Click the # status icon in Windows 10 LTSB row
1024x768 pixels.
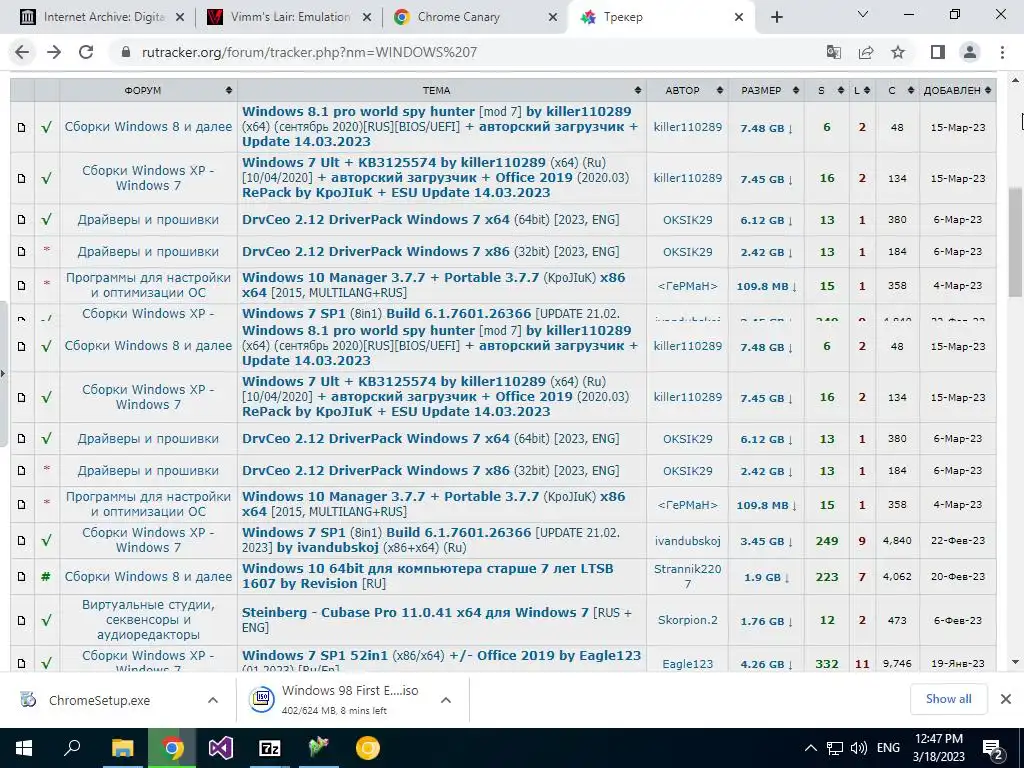(x=46, y=577)
